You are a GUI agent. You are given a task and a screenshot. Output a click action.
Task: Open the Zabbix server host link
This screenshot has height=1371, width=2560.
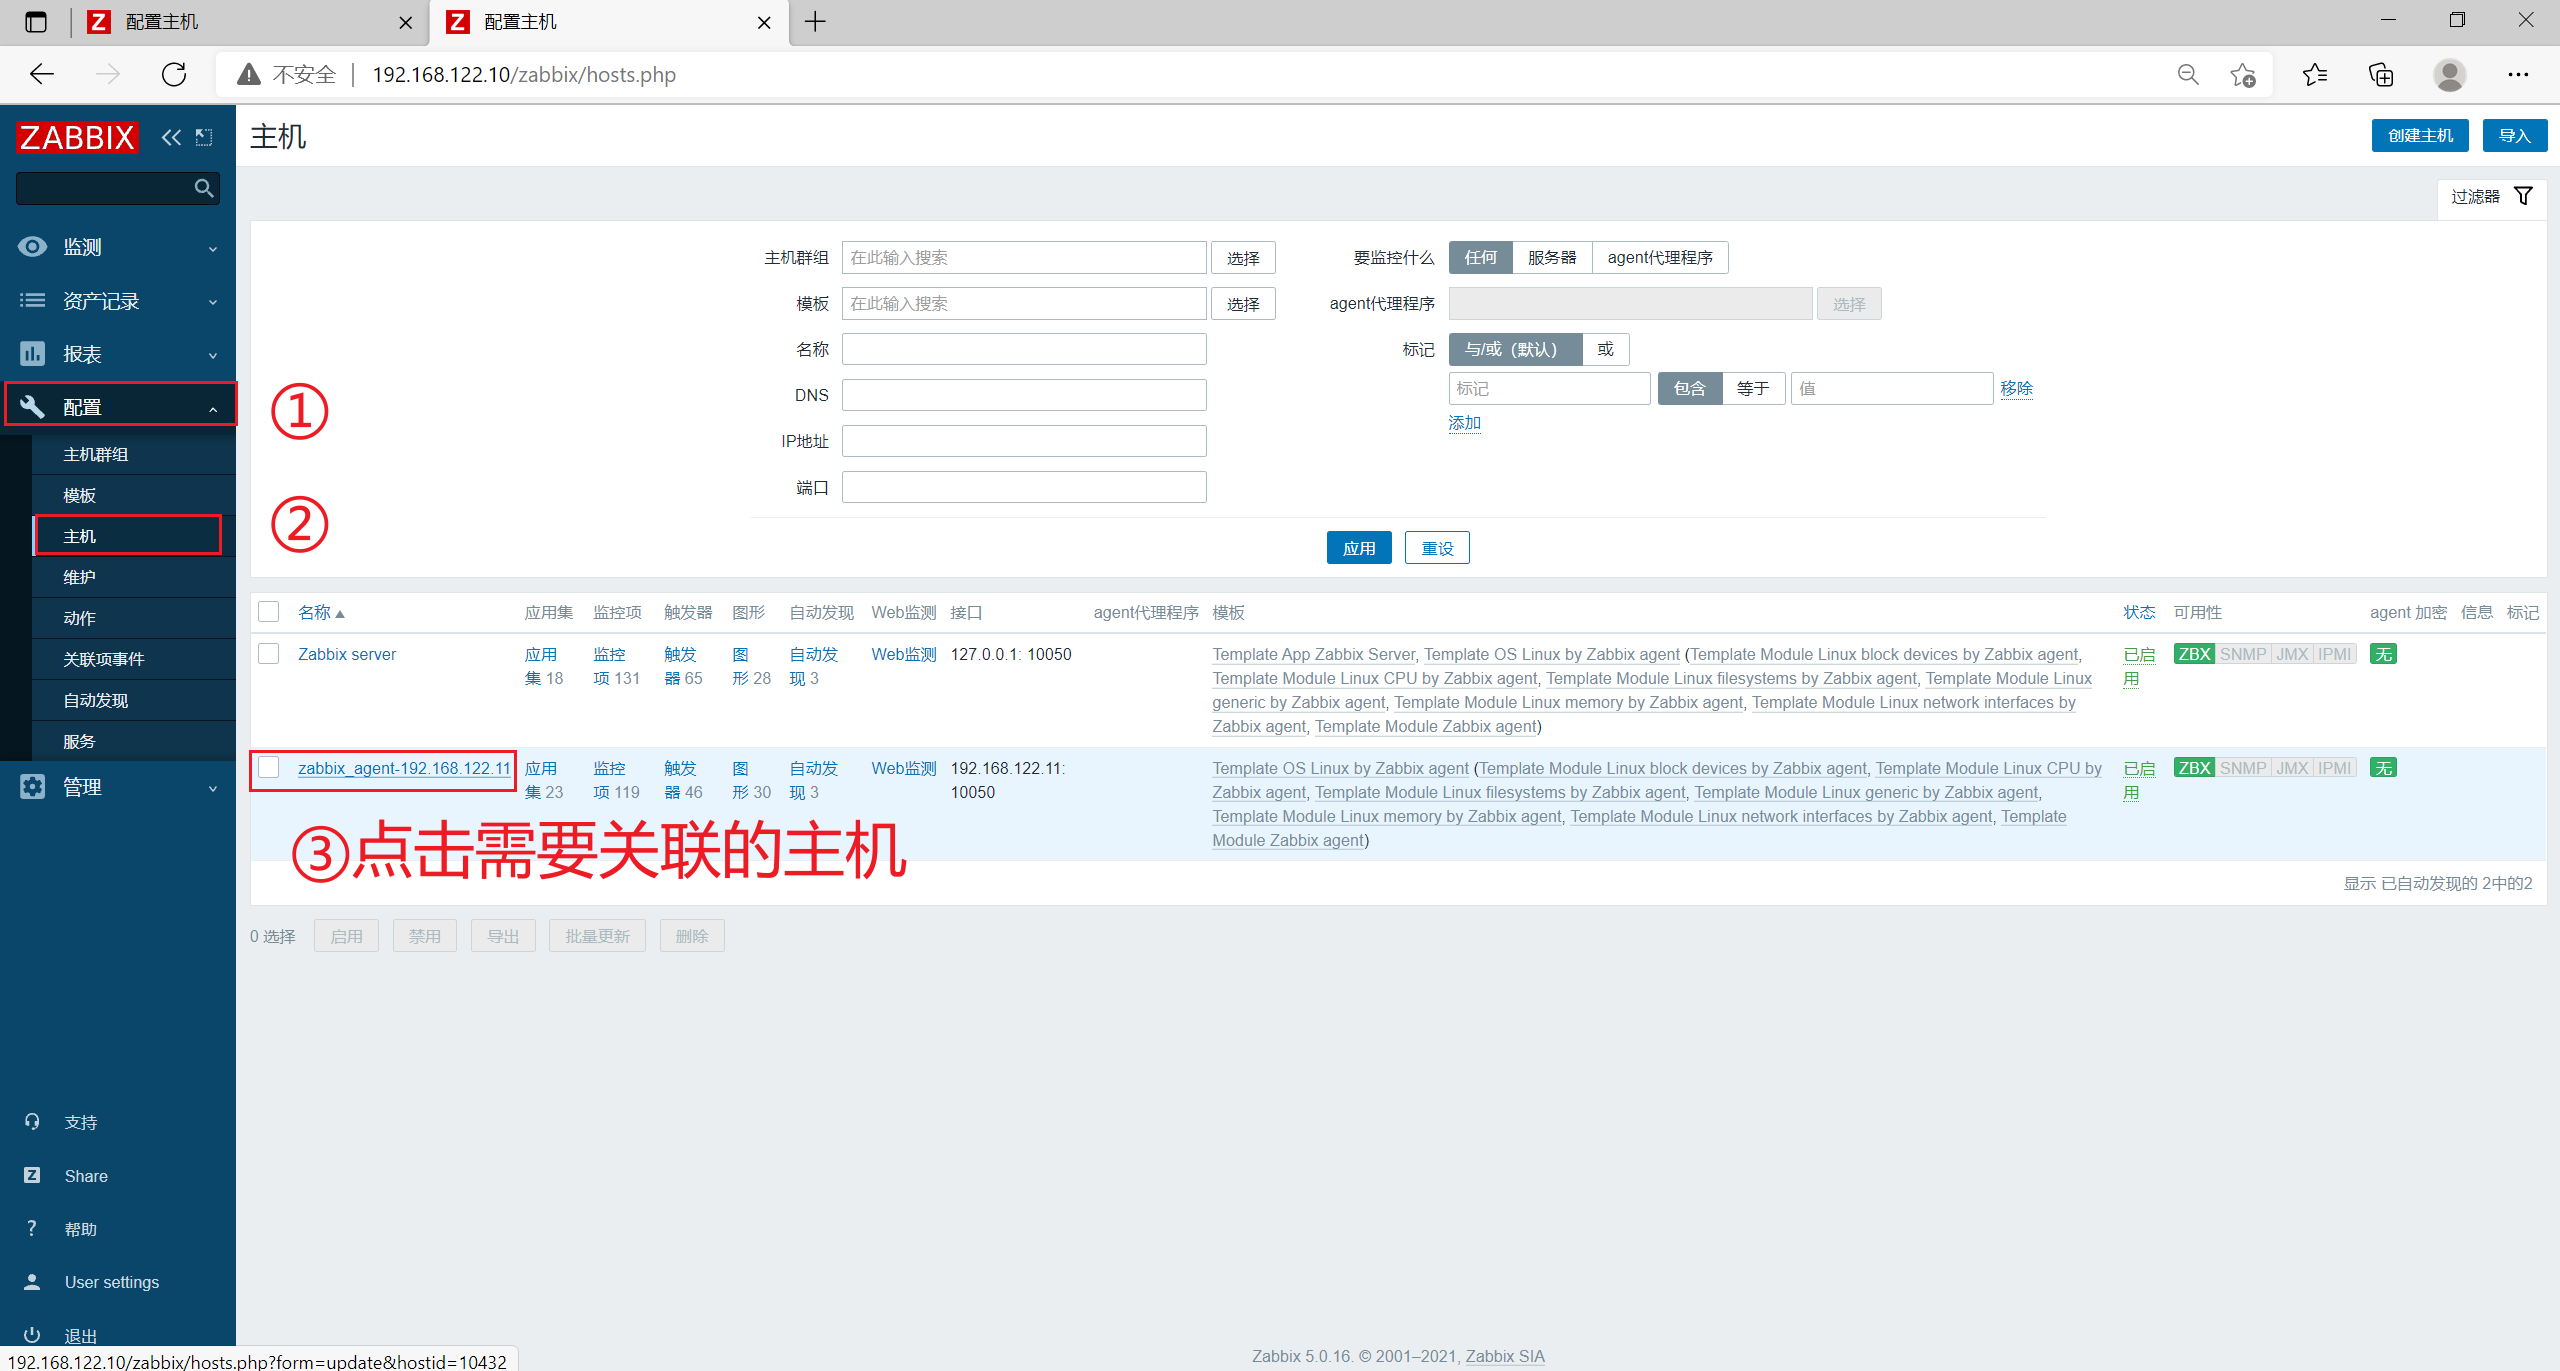pyautogui.click(x=347, y=654)
